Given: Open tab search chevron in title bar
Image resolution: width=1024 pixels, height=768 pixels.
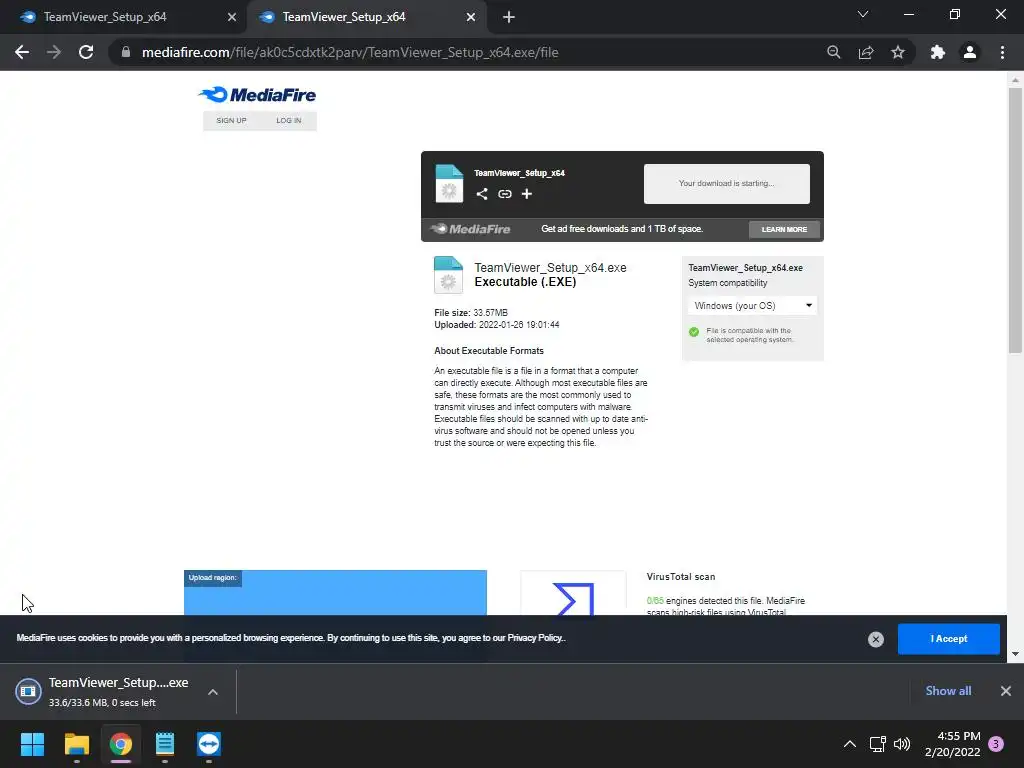Looking at the screenshot, I should pyautogui.click(x=863, y=14).
